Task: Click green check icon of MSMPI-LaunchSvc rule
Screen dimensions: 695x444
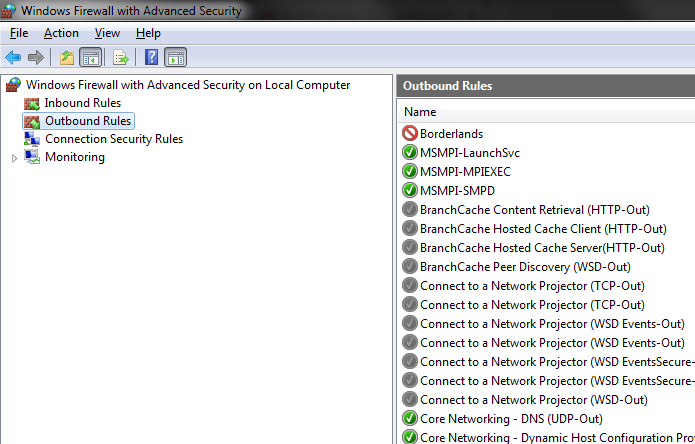Action: [x=409, y=152]
